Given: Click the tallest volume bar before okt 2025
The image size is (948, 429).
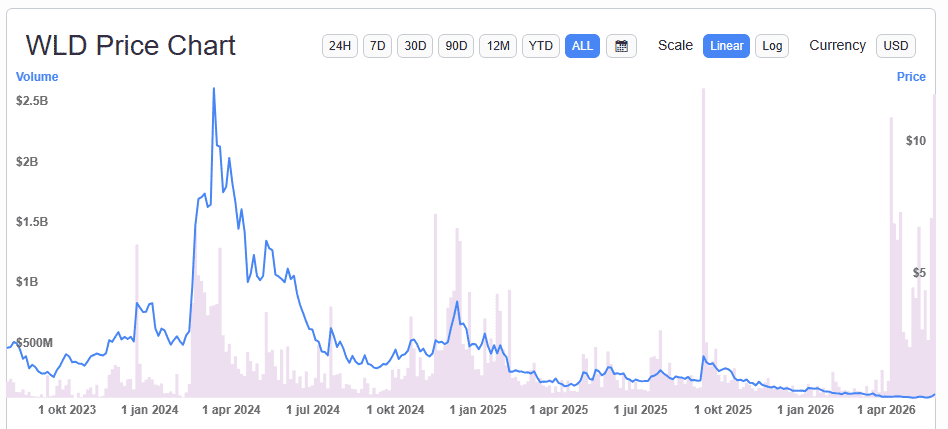Looking at the screenshot, I should pos(703,243).
